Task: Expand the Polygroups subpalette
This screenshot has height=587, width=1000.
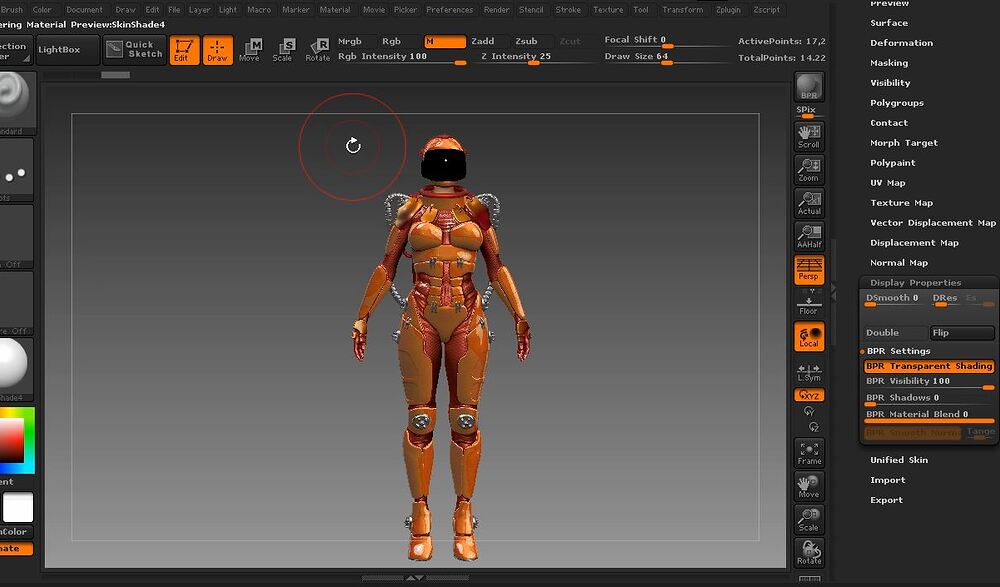Action: pyautogui.click(x=897, y=103)
